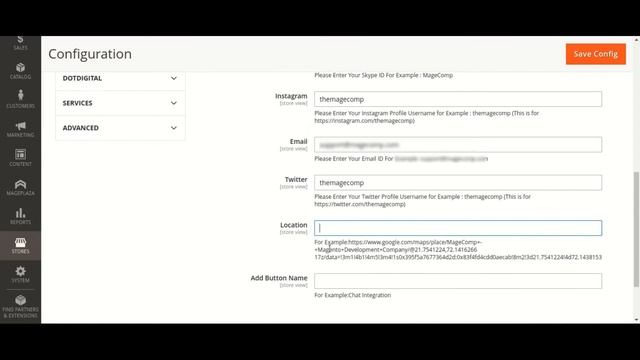
Task: Click the Add Button Name label
Action: [279, 278]
